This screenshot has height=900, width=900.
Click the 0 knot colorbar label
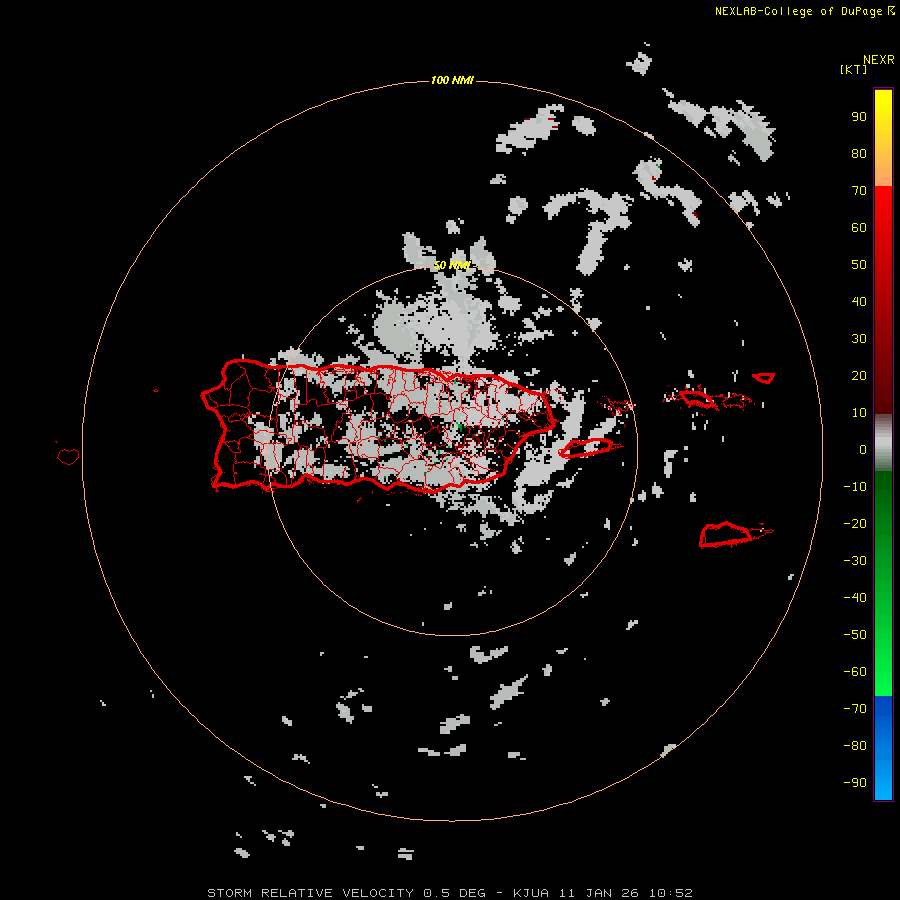[x=863, y=450]
